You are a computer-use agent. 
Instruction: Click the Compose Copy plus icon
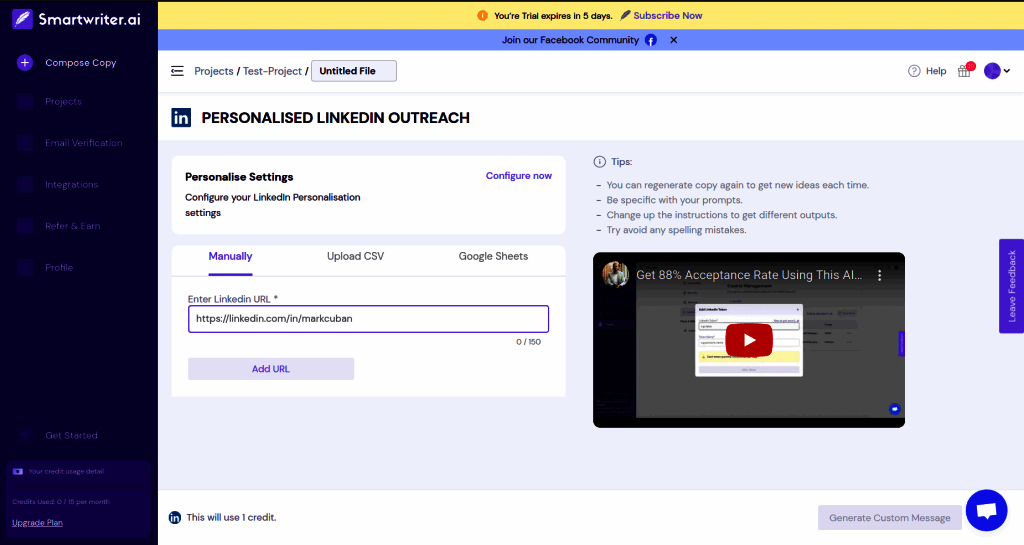pyautogui.click(x=25, y=63)
